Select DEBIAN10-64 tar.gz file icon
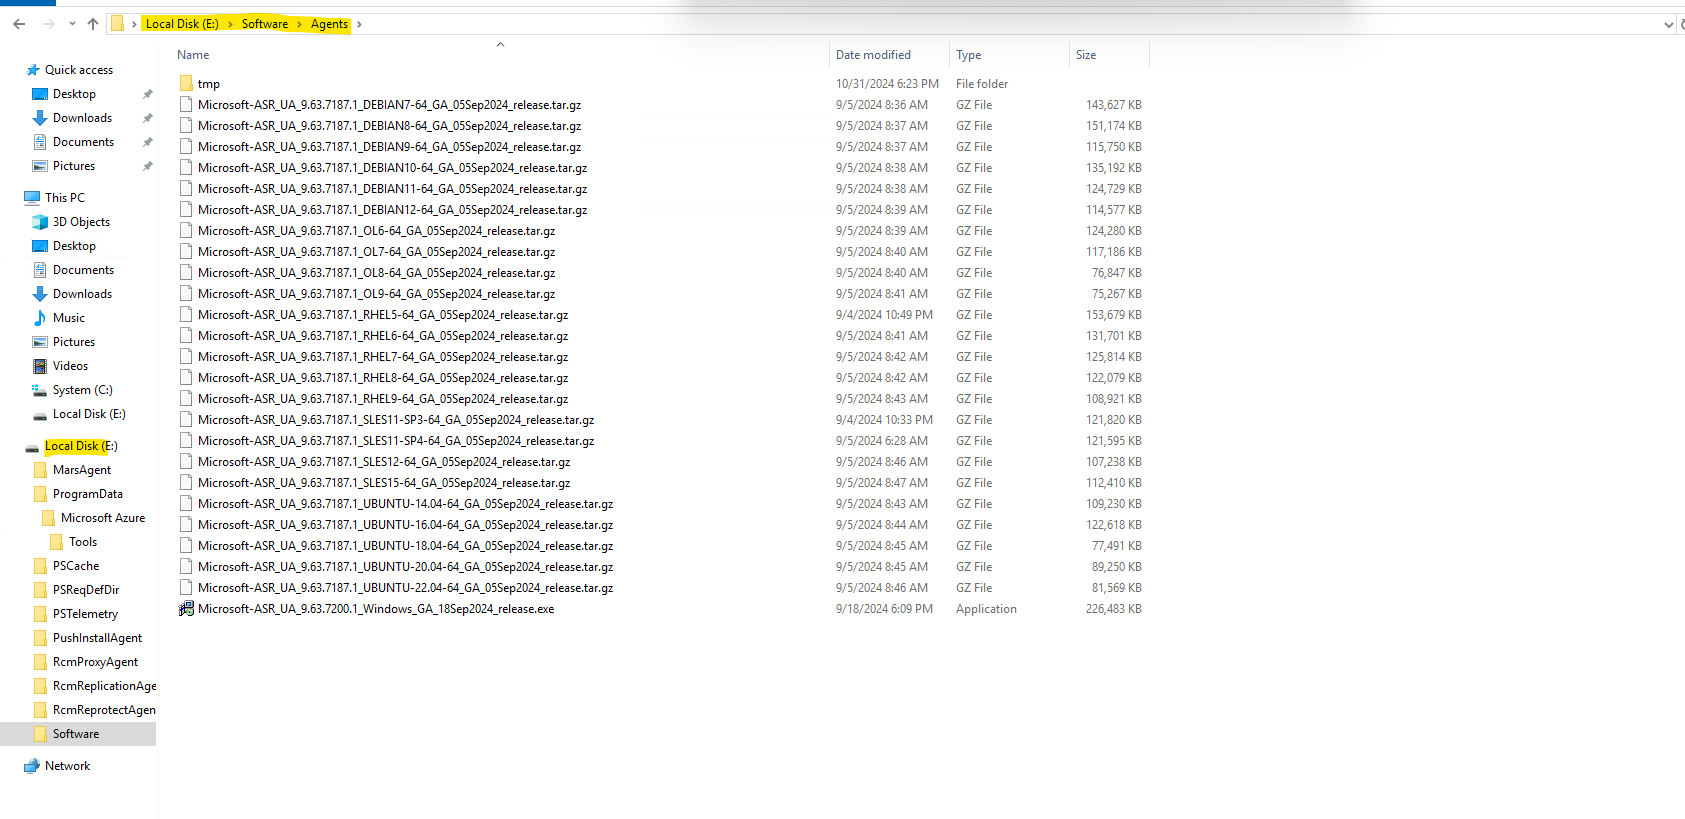 [x=186, y=167]
